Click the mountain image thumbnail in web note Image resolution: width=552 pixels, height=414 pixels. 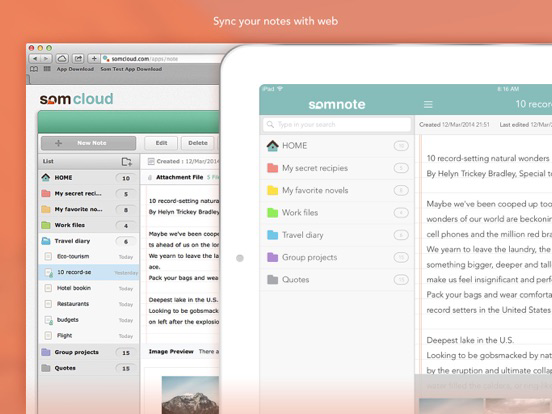pyautogui.click(x=190, y=395)
